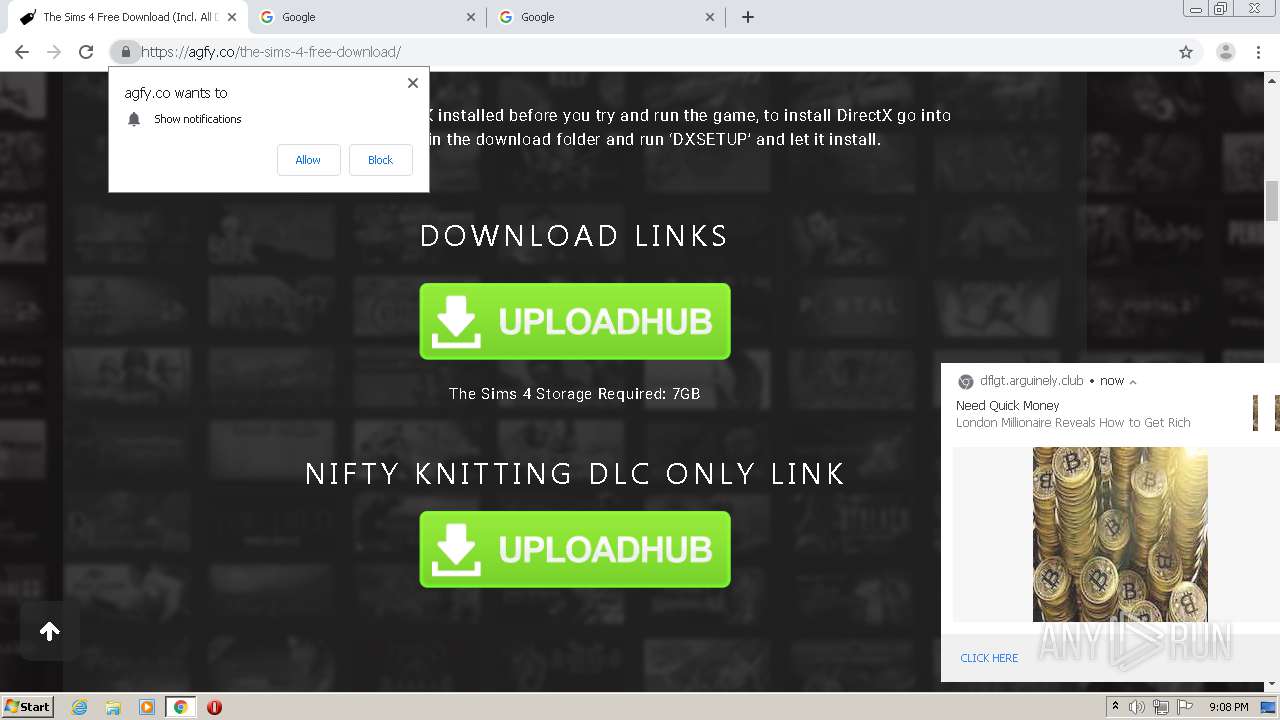
Task: Click the NIFTY KNITTING DLC ONLY LINK heading
Action: pos(575,473)
